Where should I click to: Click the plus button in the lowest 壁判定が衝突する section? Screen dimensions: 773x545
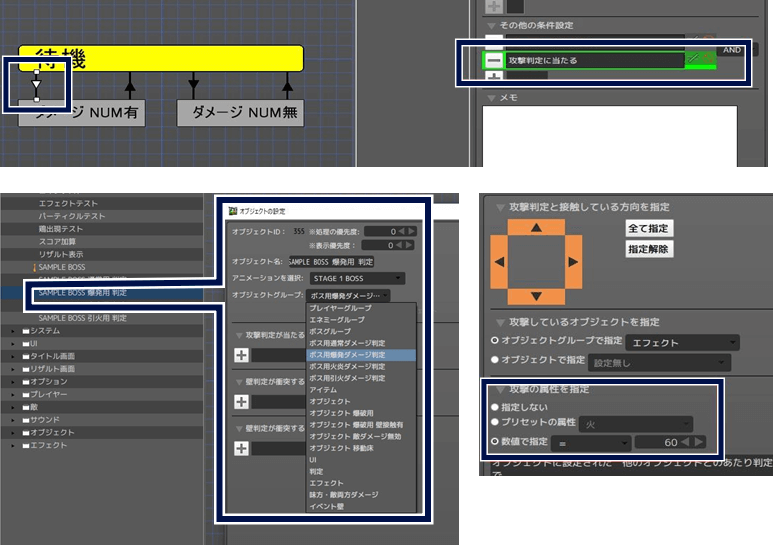coord(241,449)
